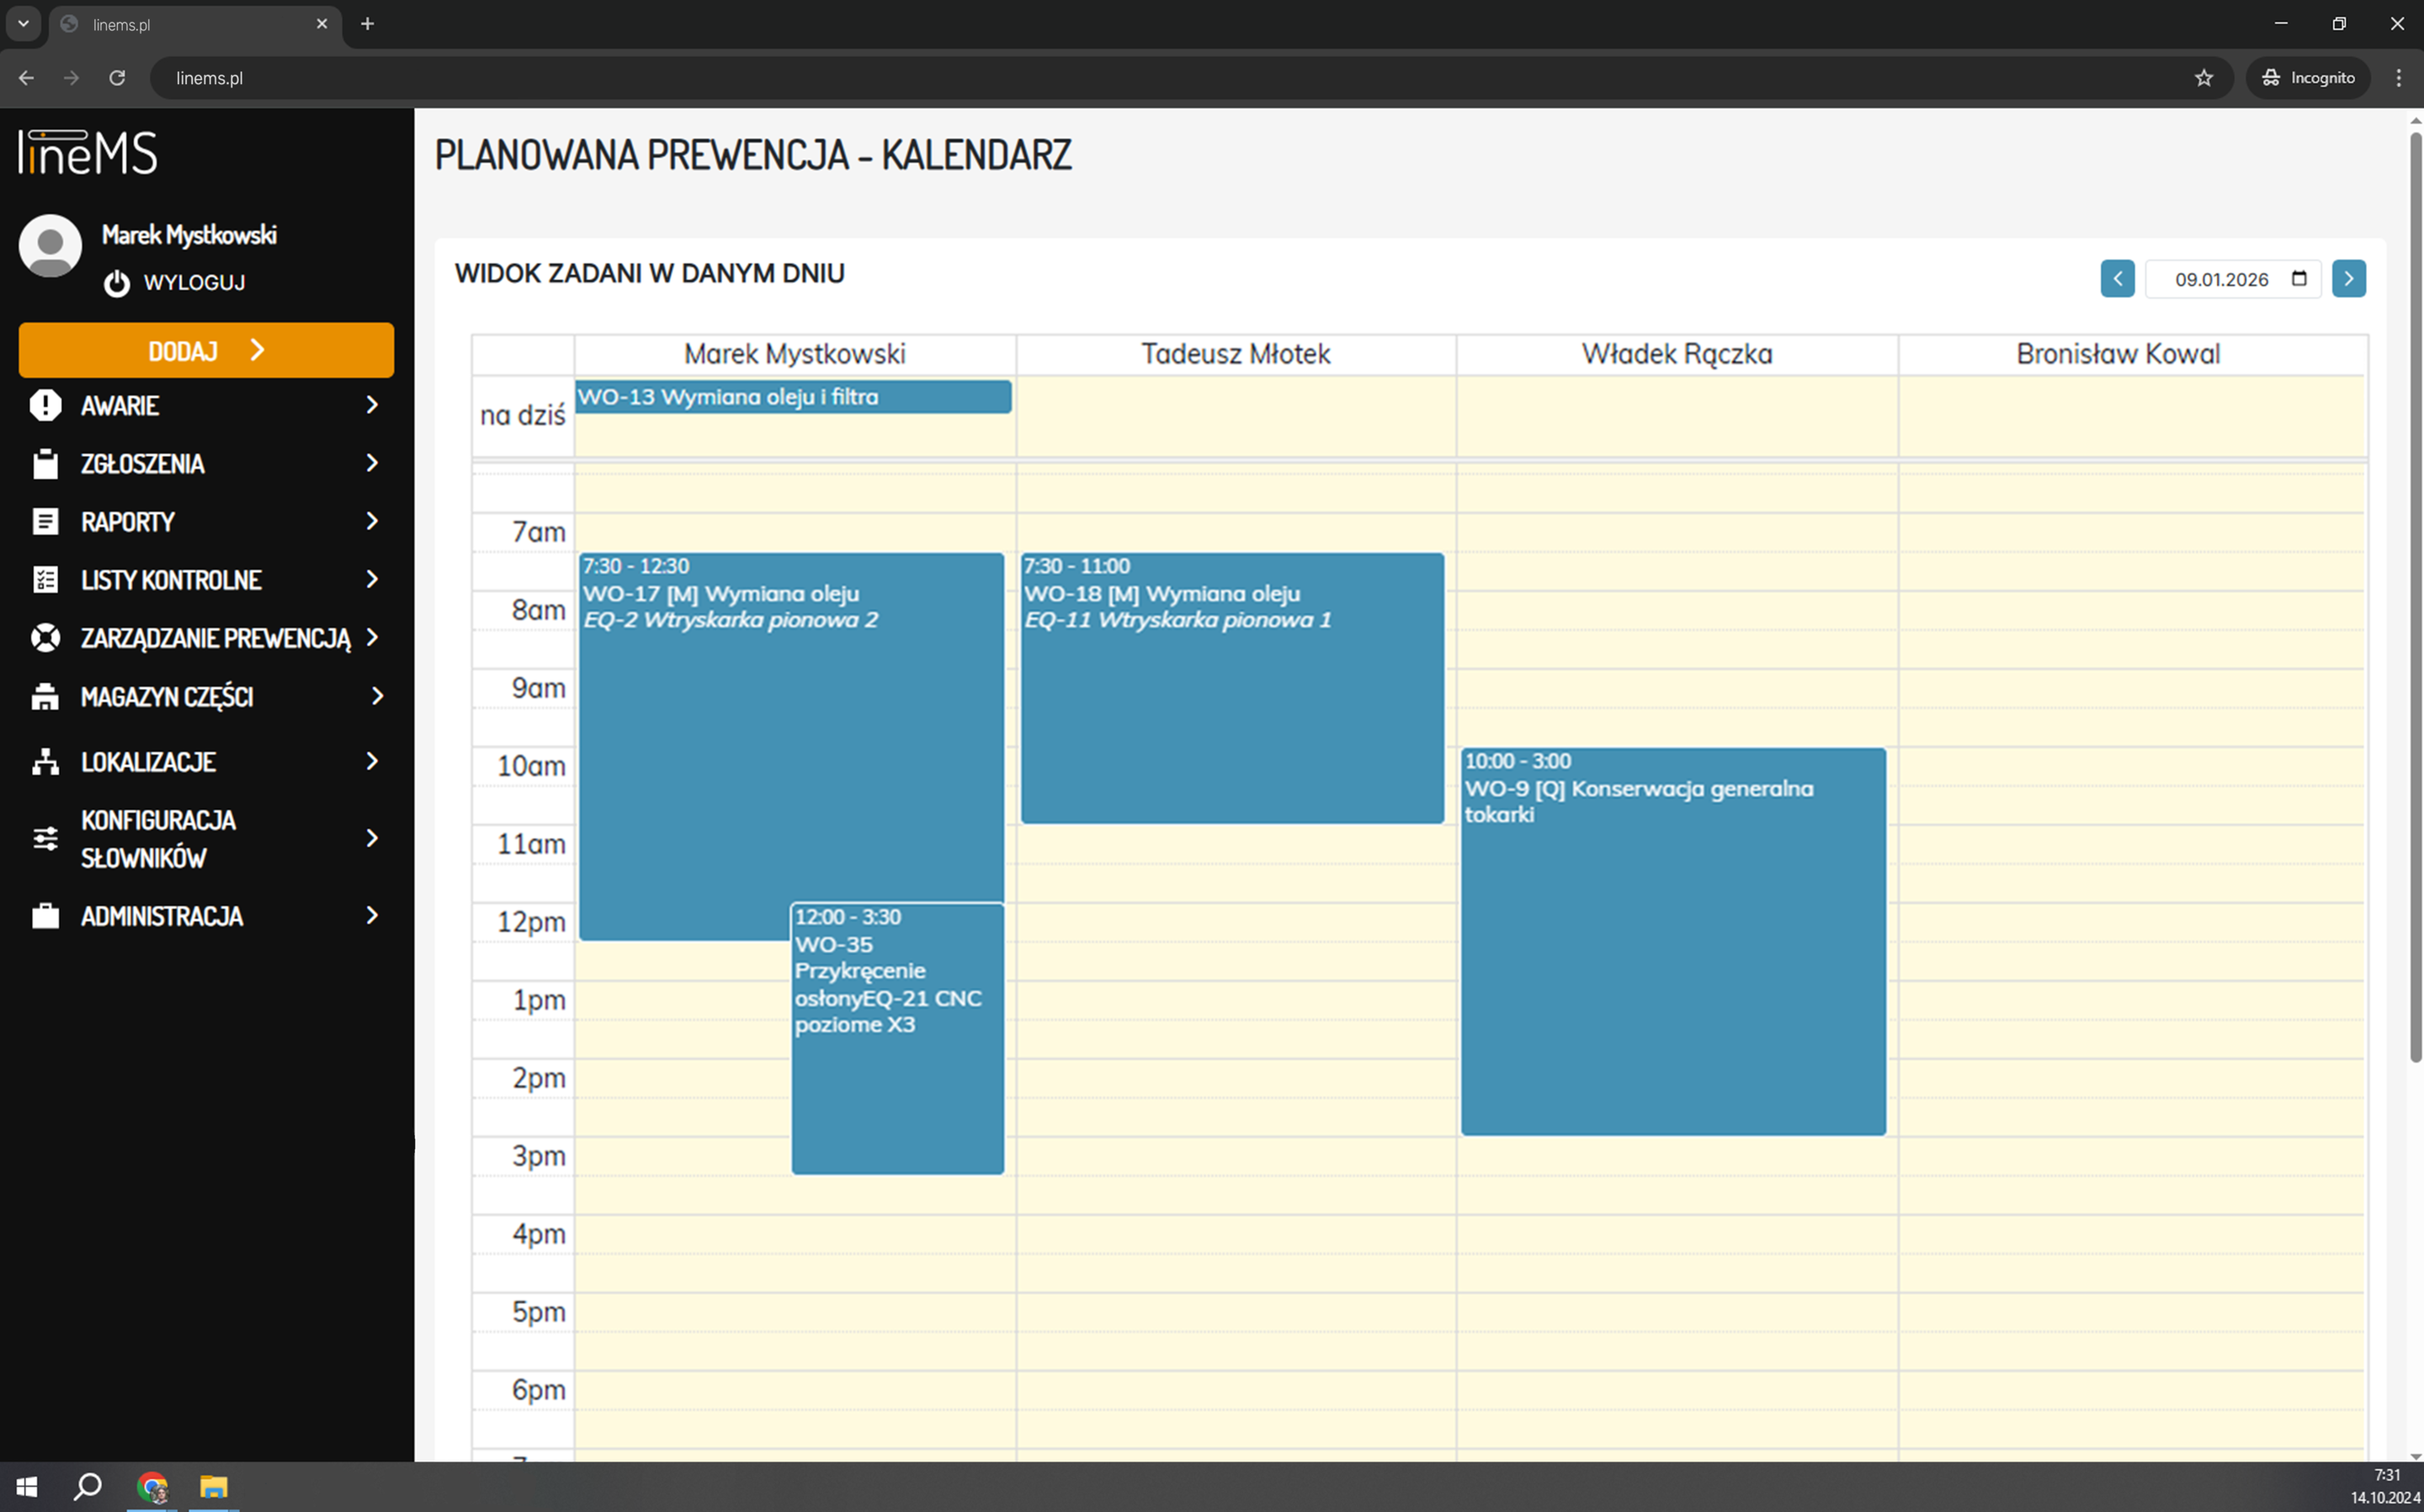This screenshot has height=1512, width=2424.
Task: Click the Awarie exclamation icon
Action: tap(45, 405)
